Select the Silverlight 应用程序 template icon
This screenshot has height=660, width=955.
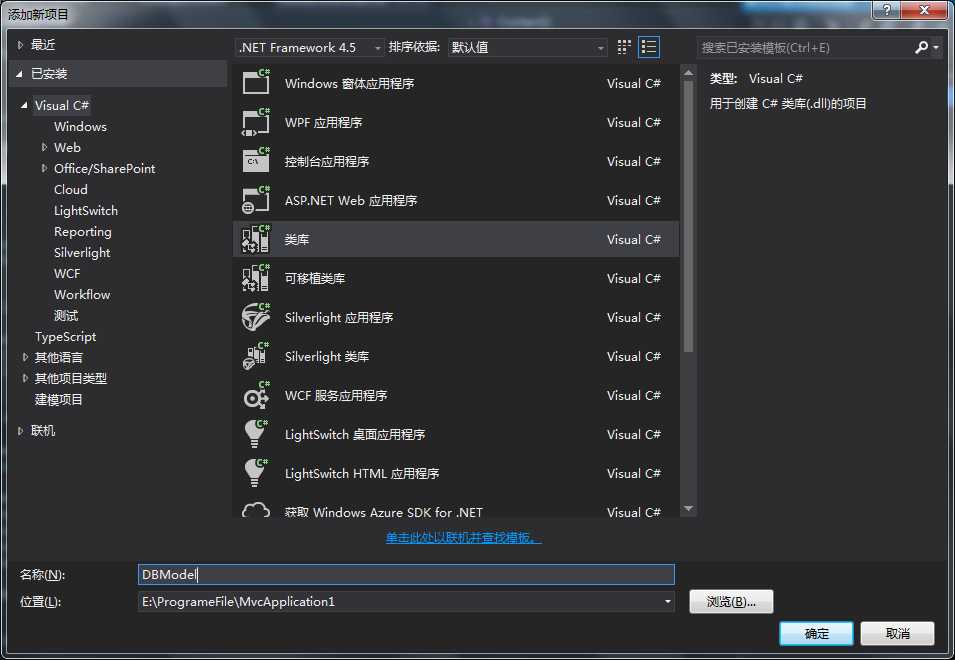(256, 317)
